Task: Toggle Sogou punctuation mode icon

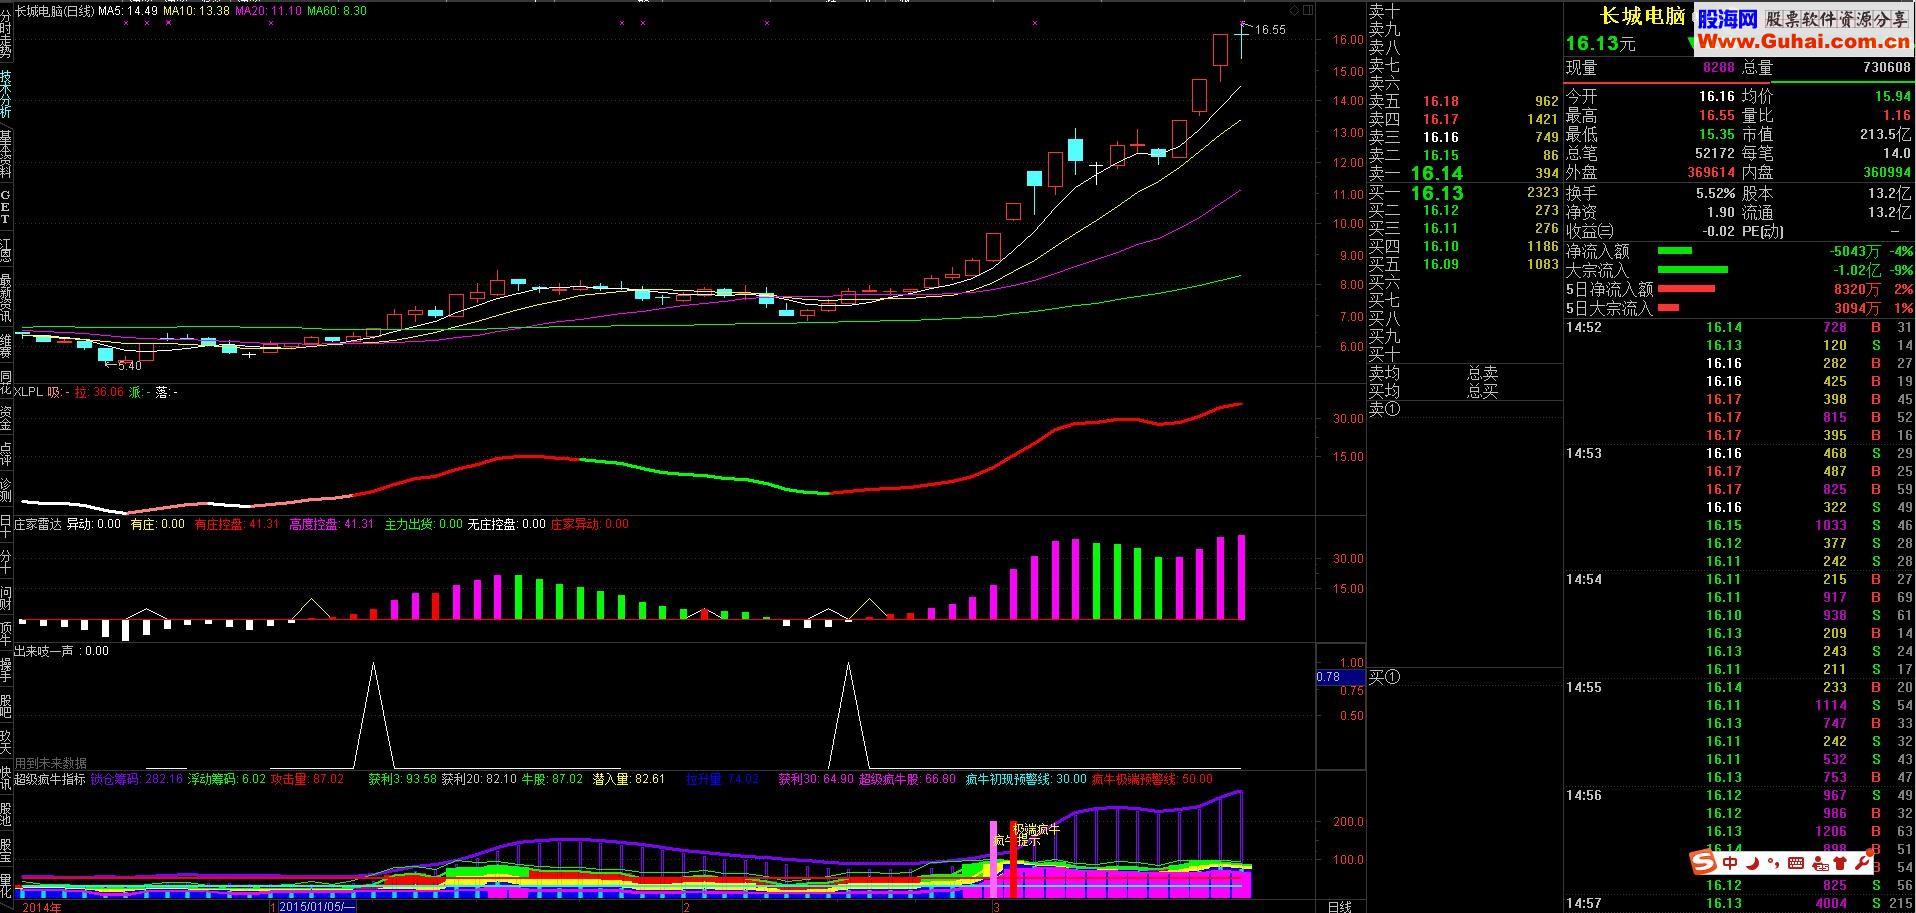Action: point(1773,862)
